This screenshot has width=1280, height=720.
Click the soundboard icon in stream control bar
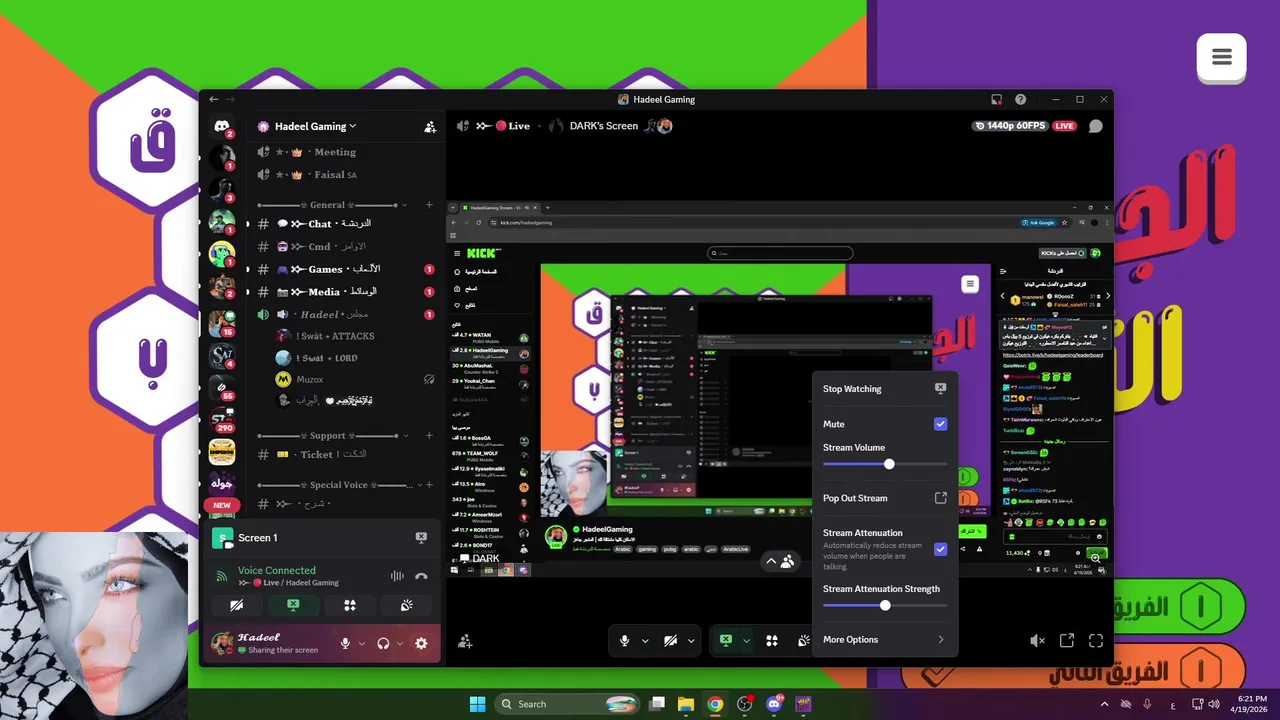804,640
